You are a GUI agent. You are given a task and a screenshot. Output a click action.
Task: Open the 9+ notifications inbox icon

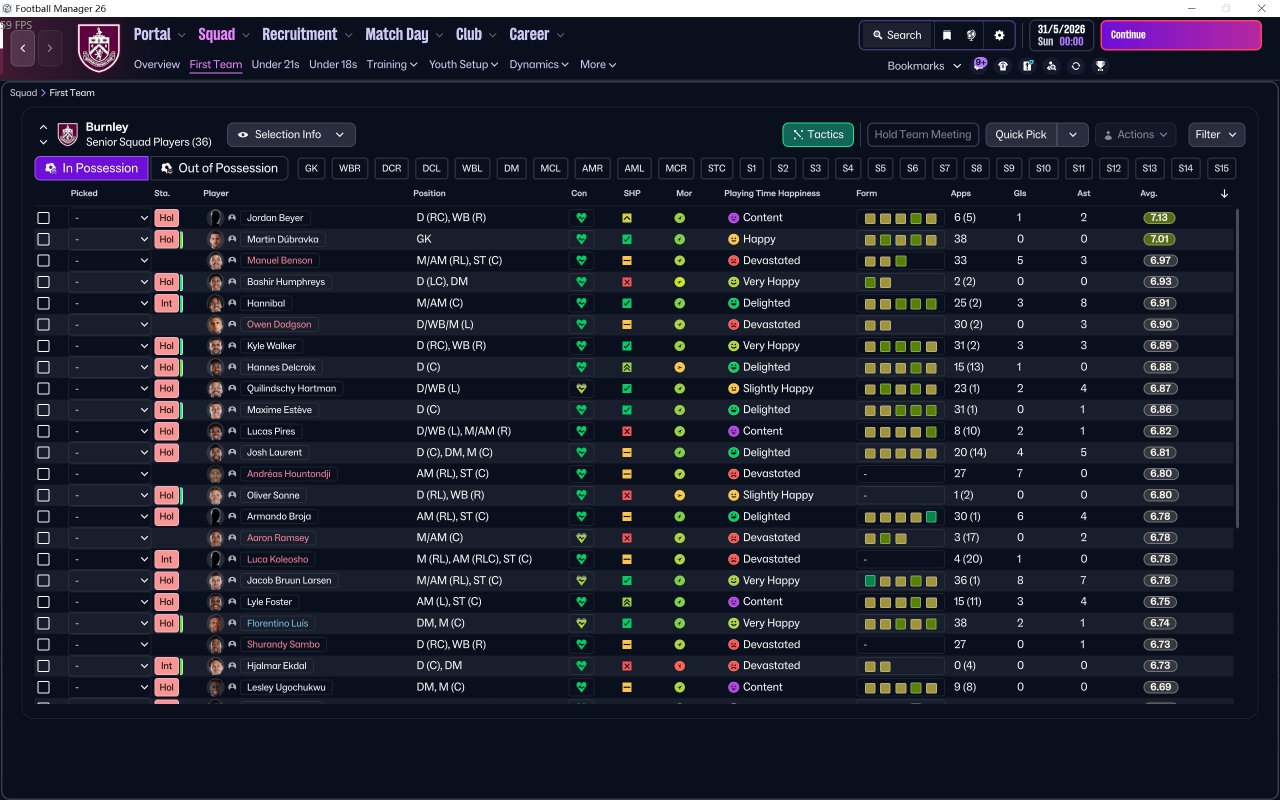[980, 64]
